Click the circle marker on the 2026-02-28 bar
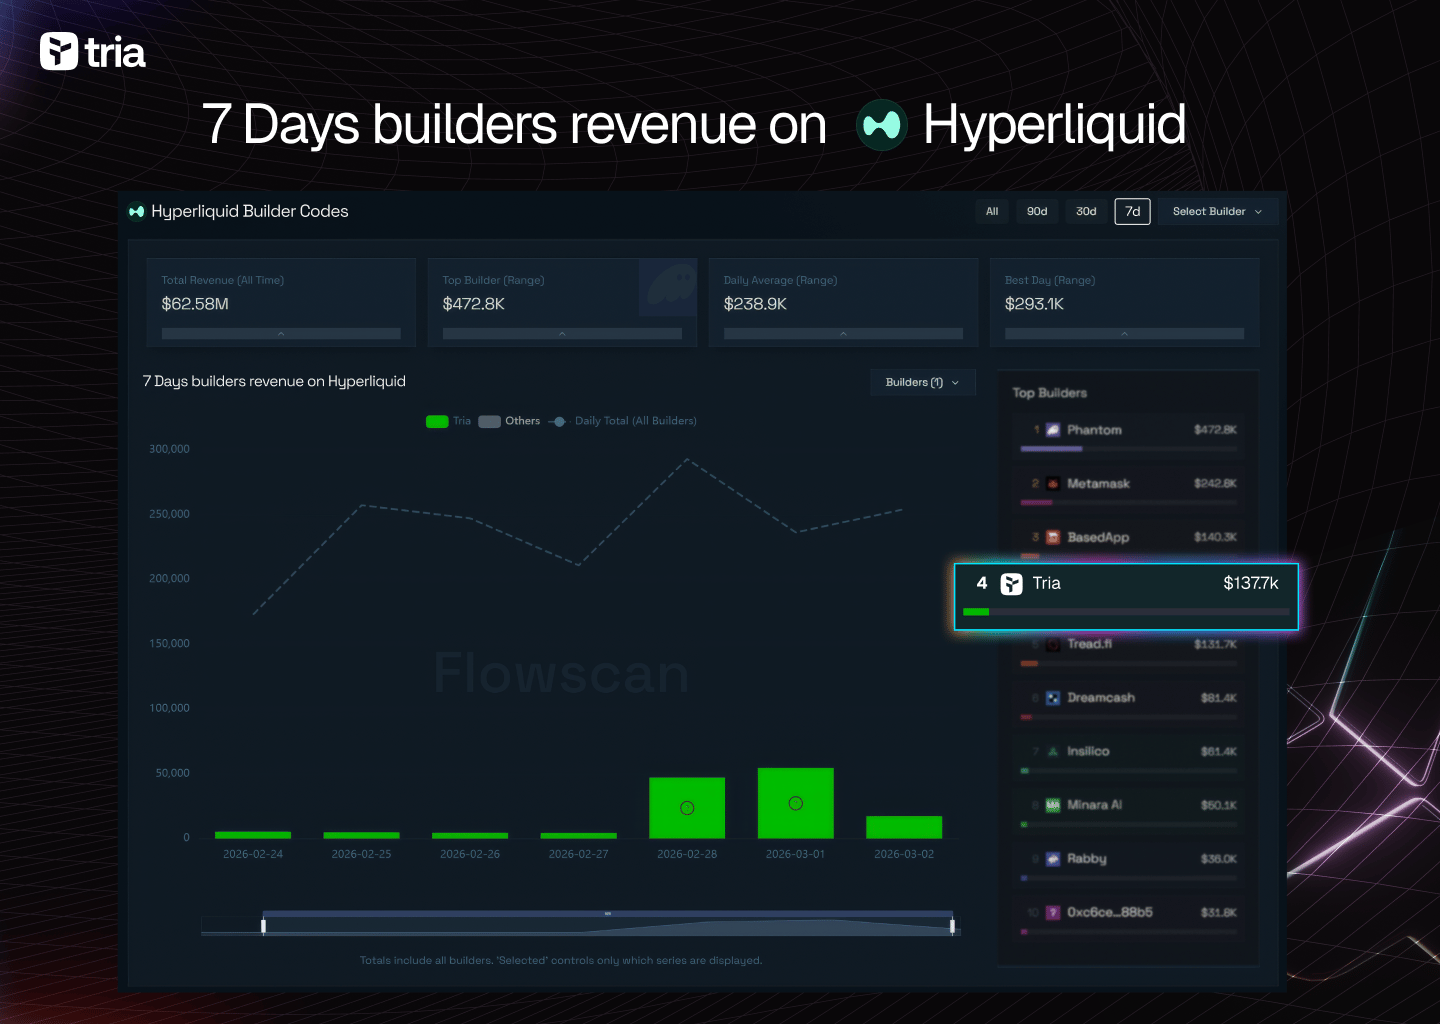Image resolution: width=1440 pixels, height=1024 pixels. pos(687,808)
